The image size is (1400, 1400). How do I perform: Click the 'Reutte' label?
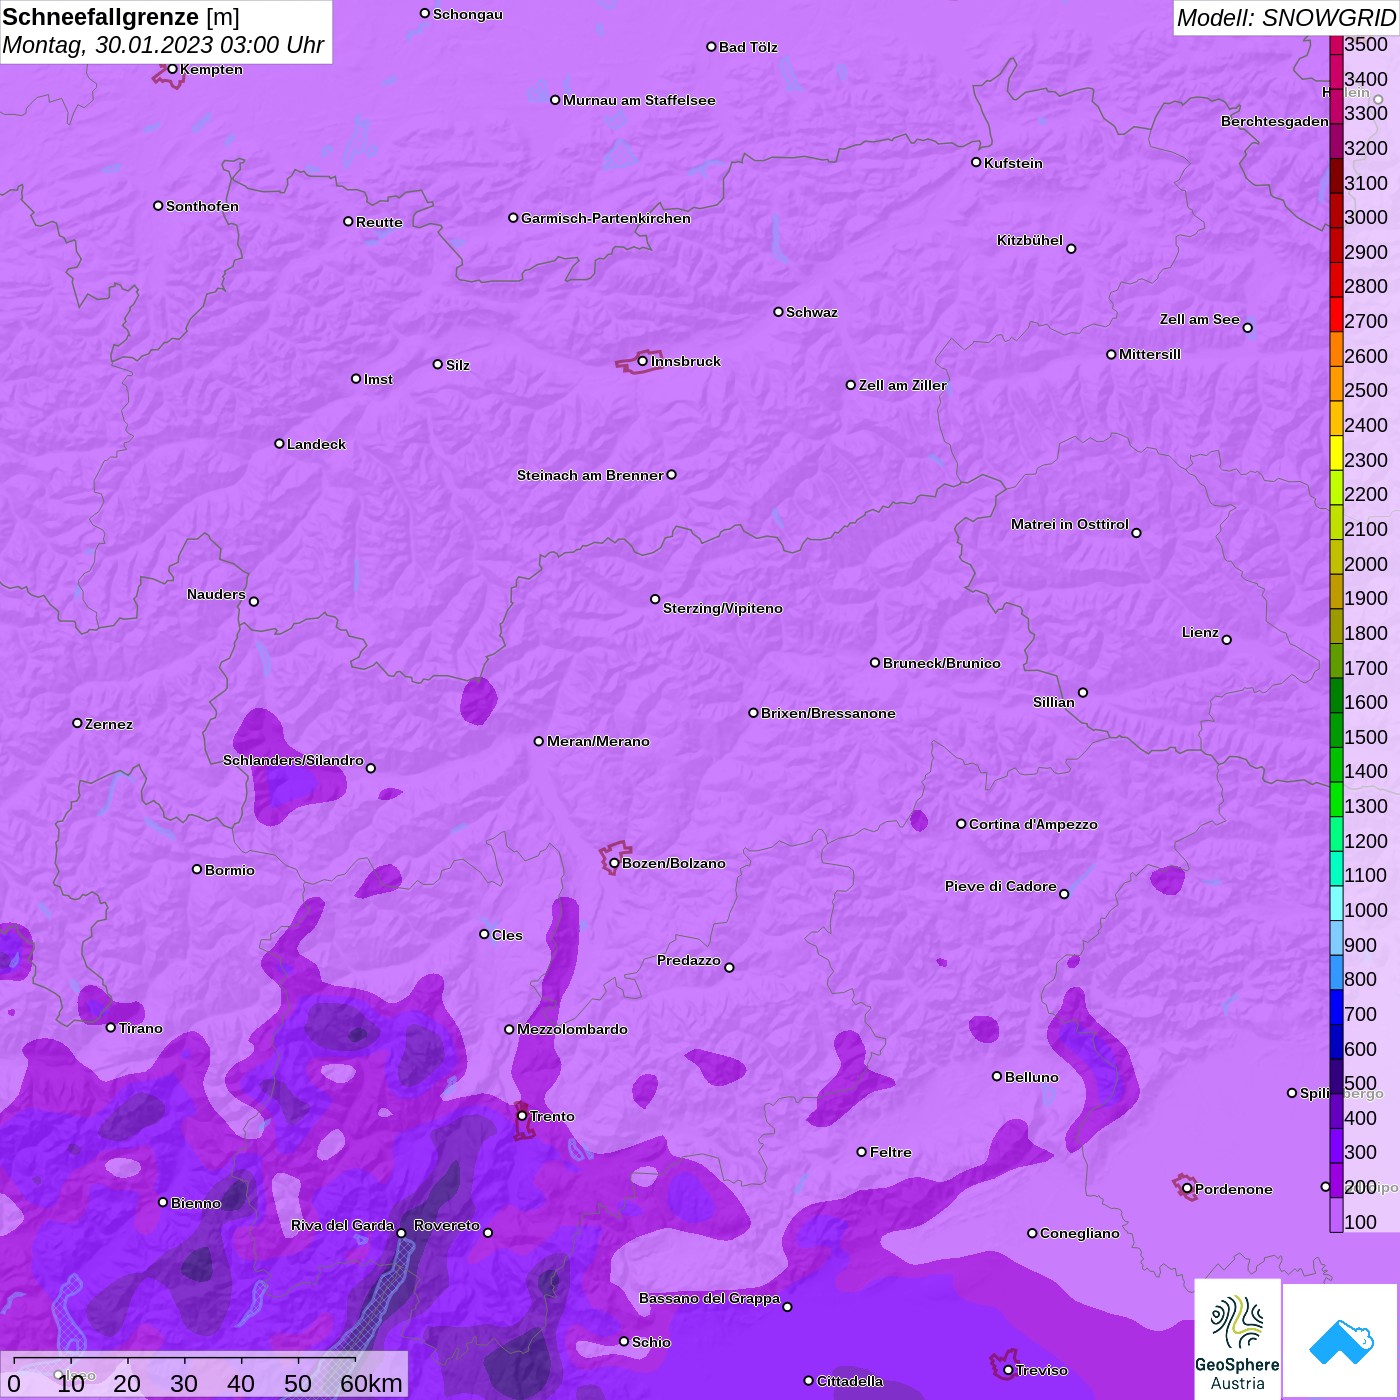point(379,222)
